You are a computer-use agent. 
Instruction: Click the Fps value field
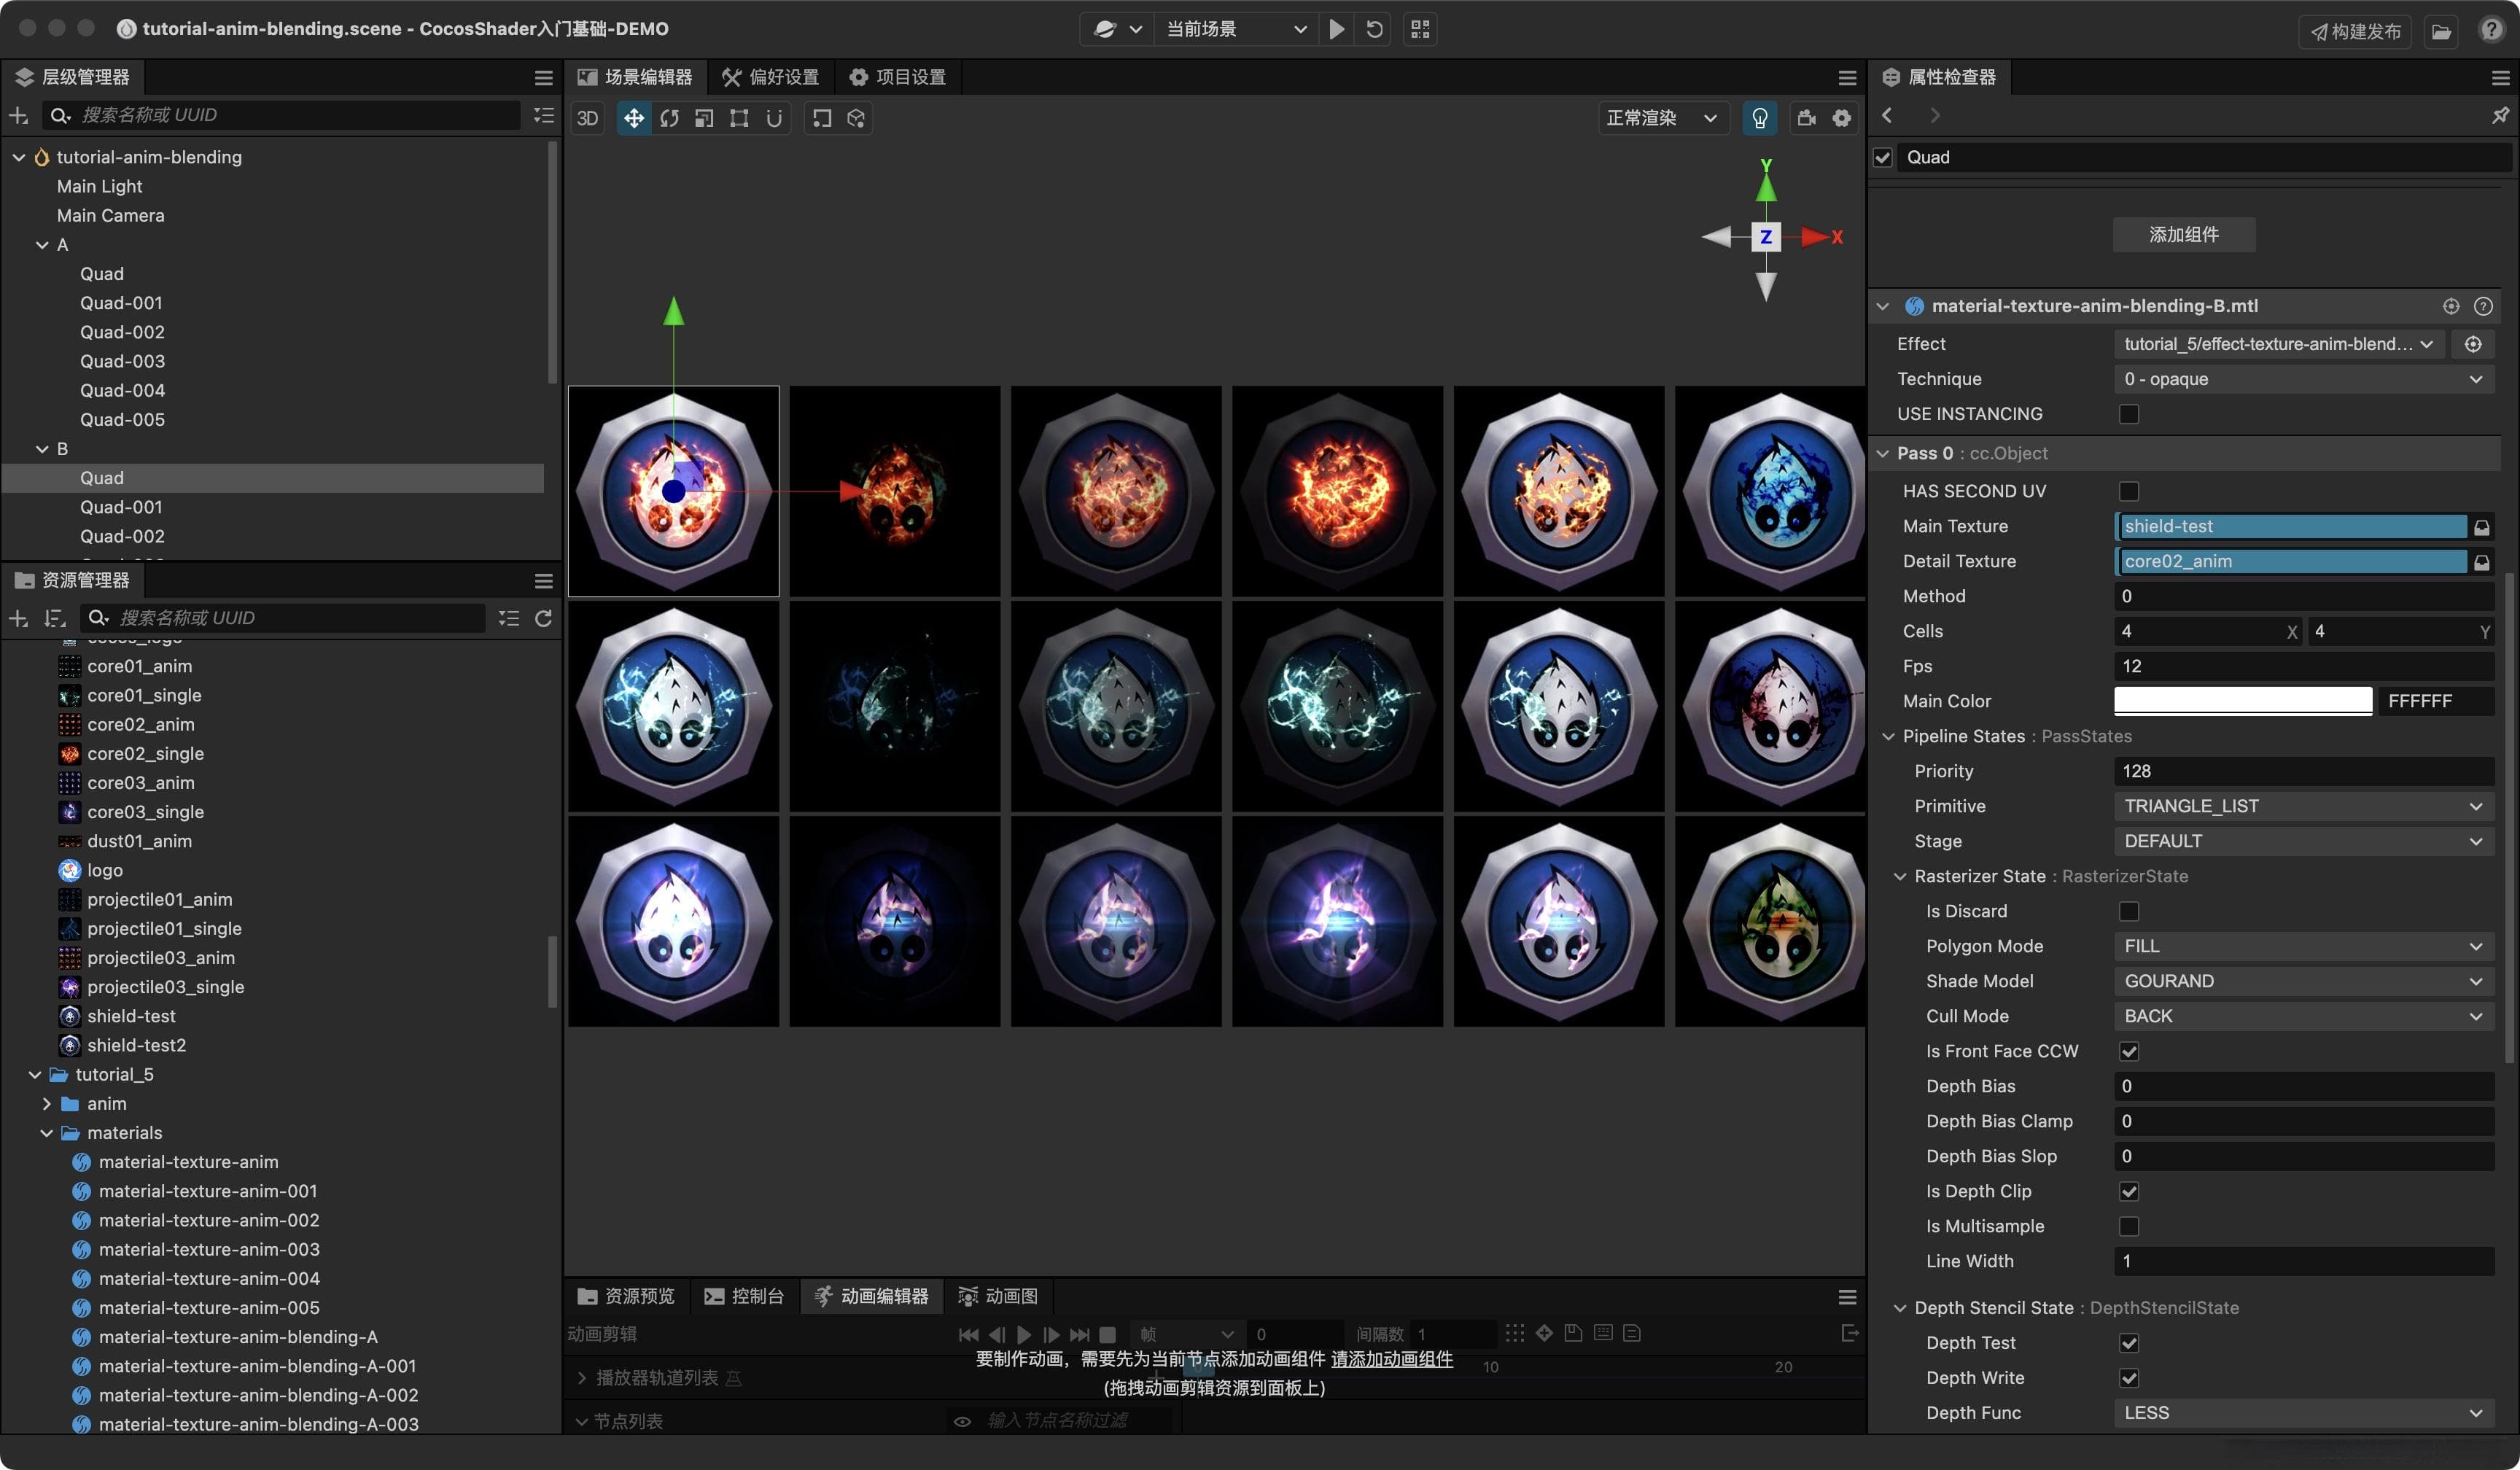[x=2304, y=666]
